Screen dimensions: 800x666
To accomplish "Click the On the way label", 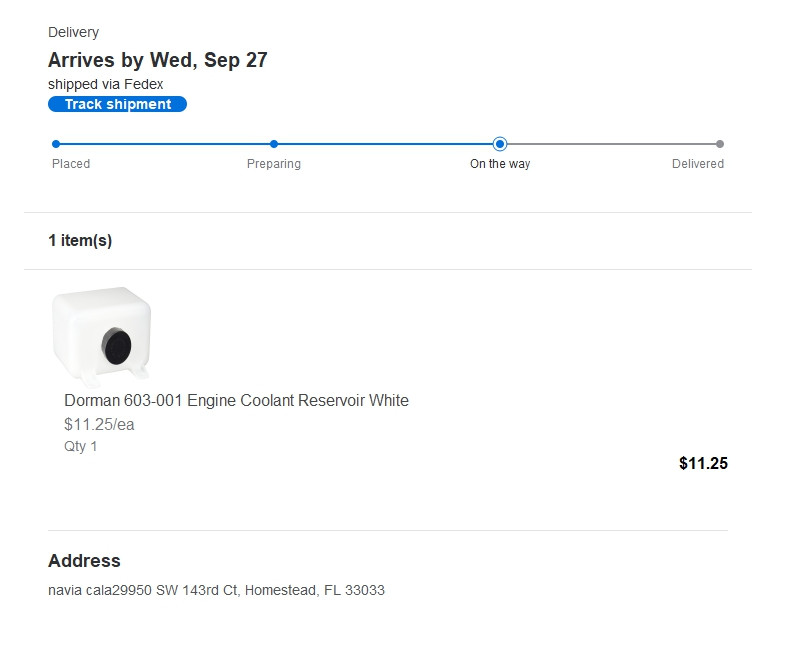I will tap(500, 164).
